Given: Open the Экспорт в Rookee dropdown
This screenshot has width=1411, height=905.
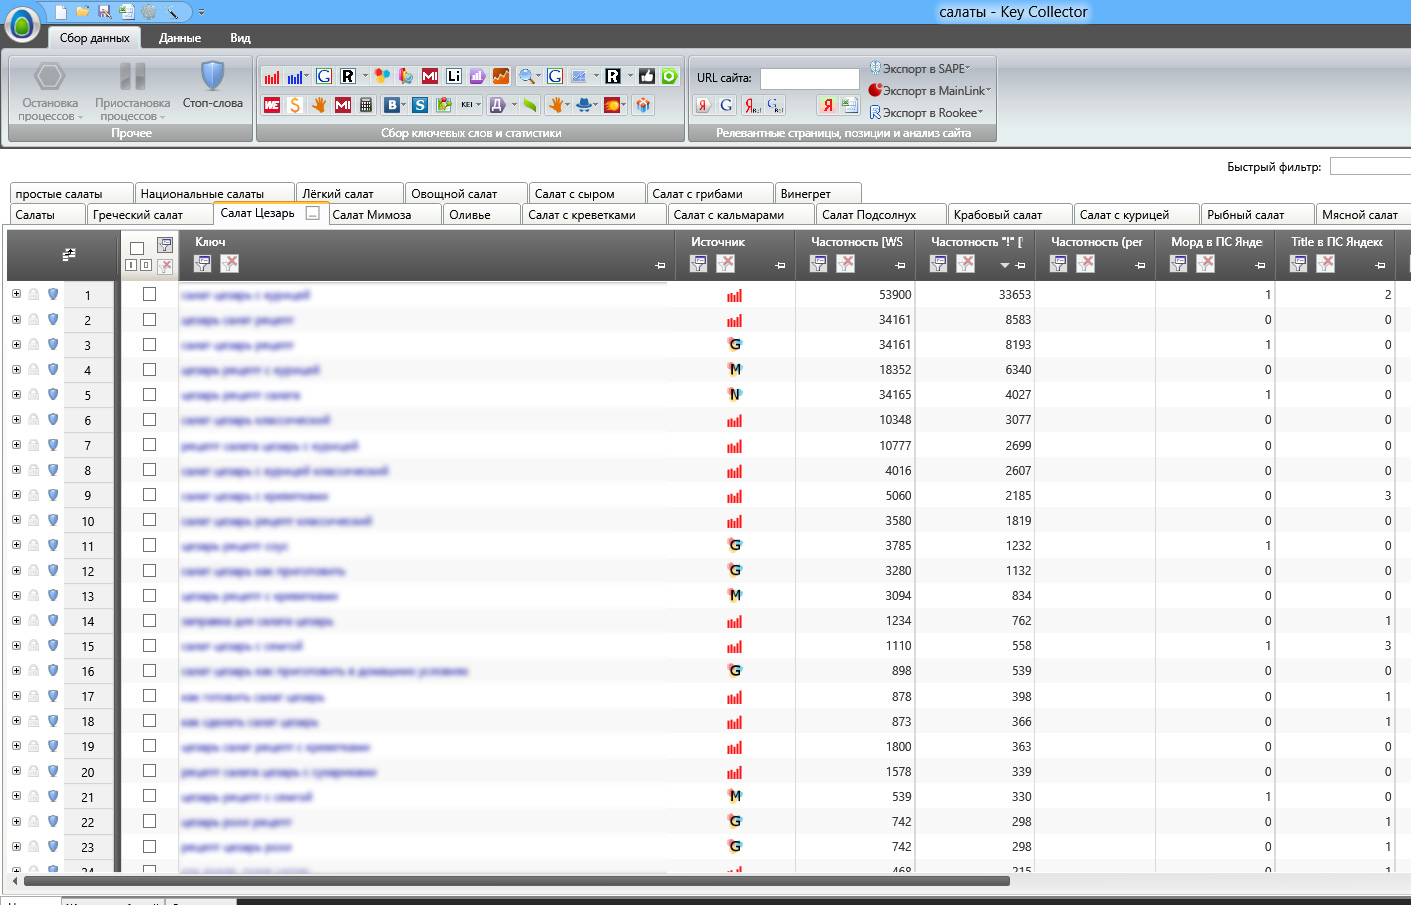Looking at the screenshot, I should pyautogui.click(x=926, y=113).
